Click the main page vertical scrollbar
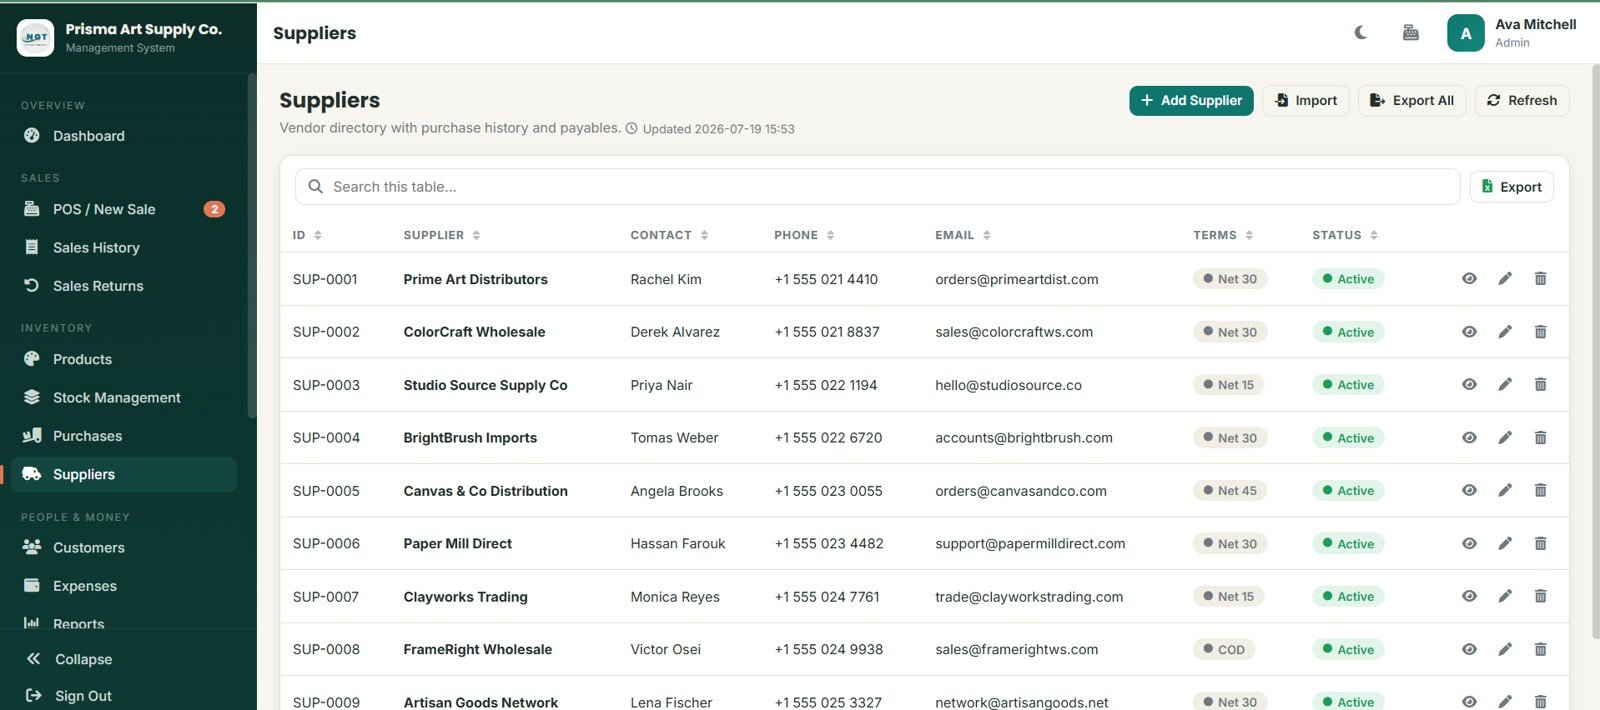 tap(1595, 350)
